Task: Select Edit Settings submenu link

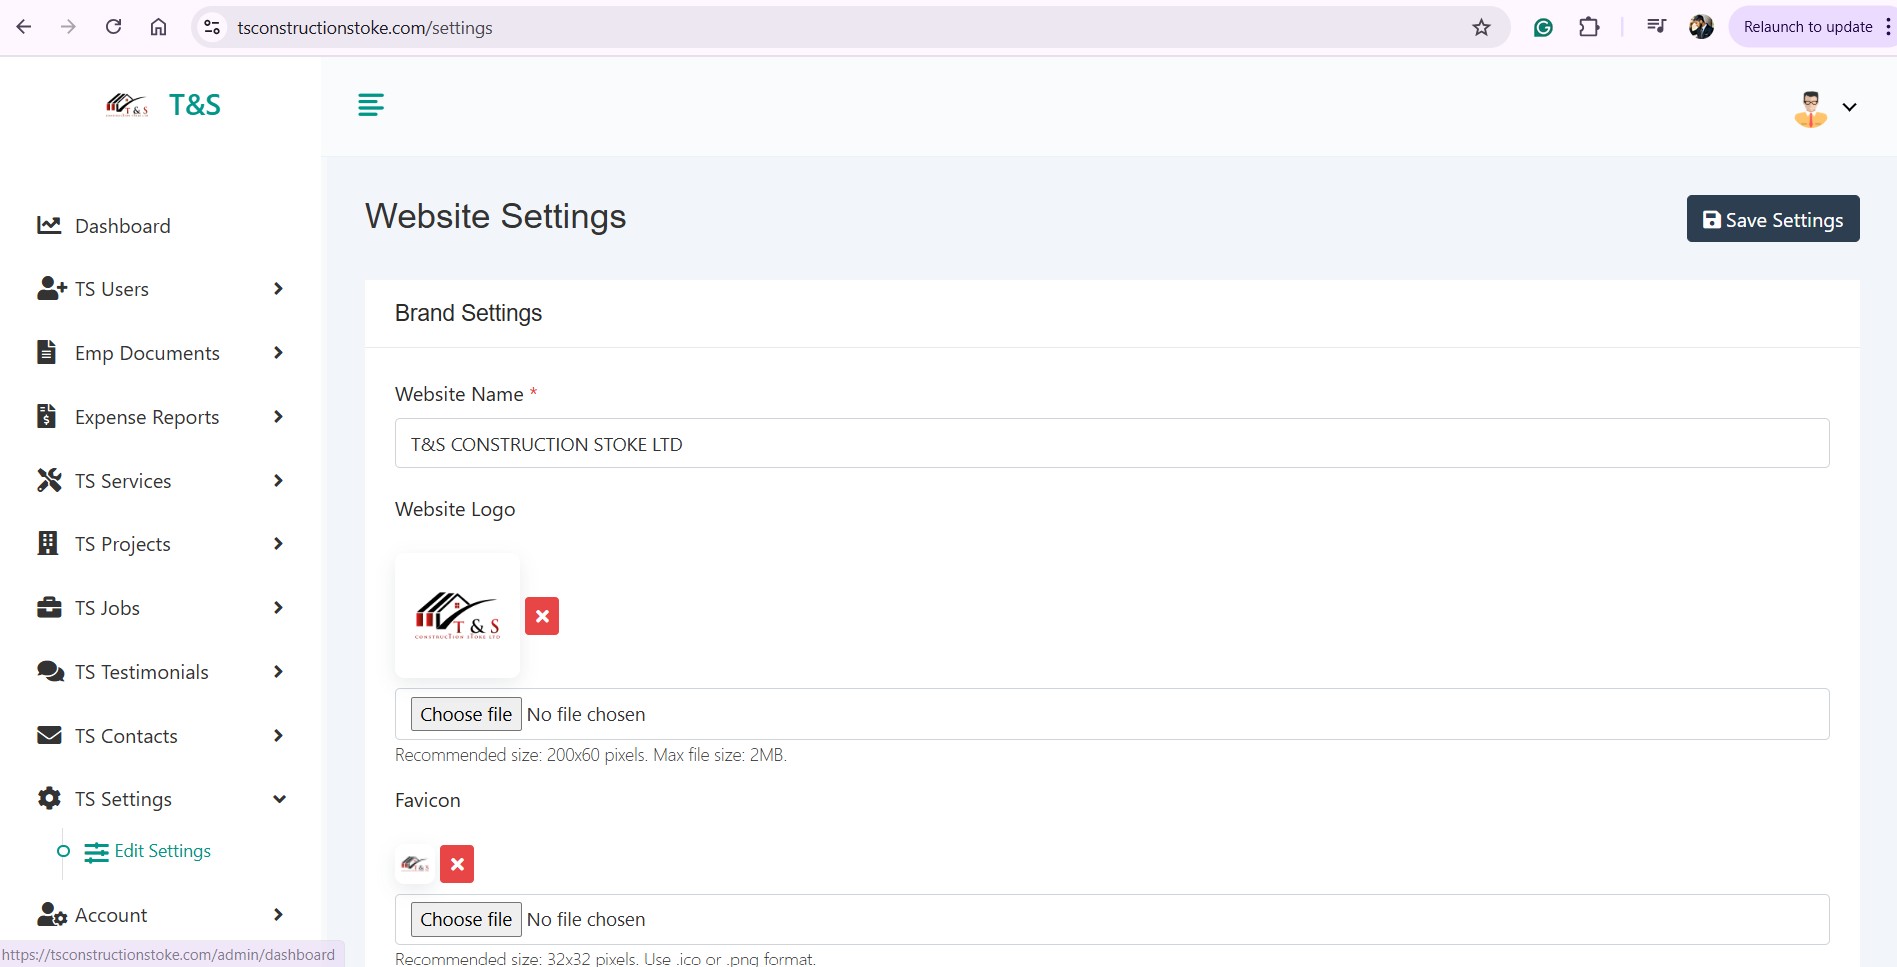Action: 162,851
